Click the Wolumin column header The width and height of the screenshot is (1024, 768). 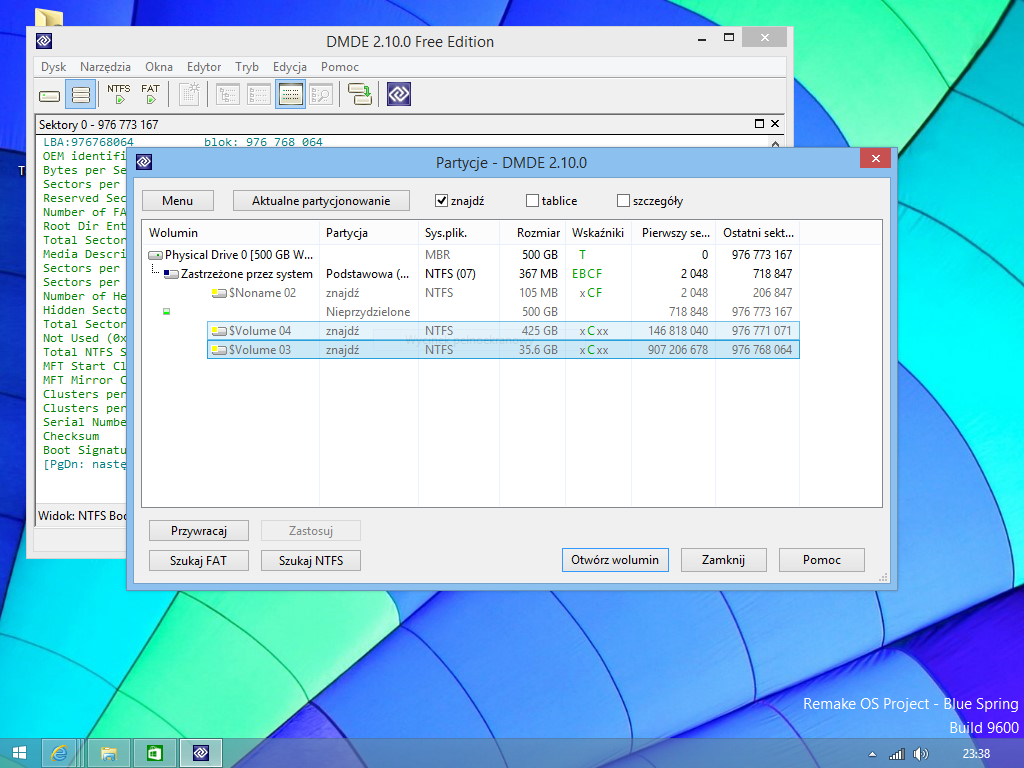[x=231, y=233]
